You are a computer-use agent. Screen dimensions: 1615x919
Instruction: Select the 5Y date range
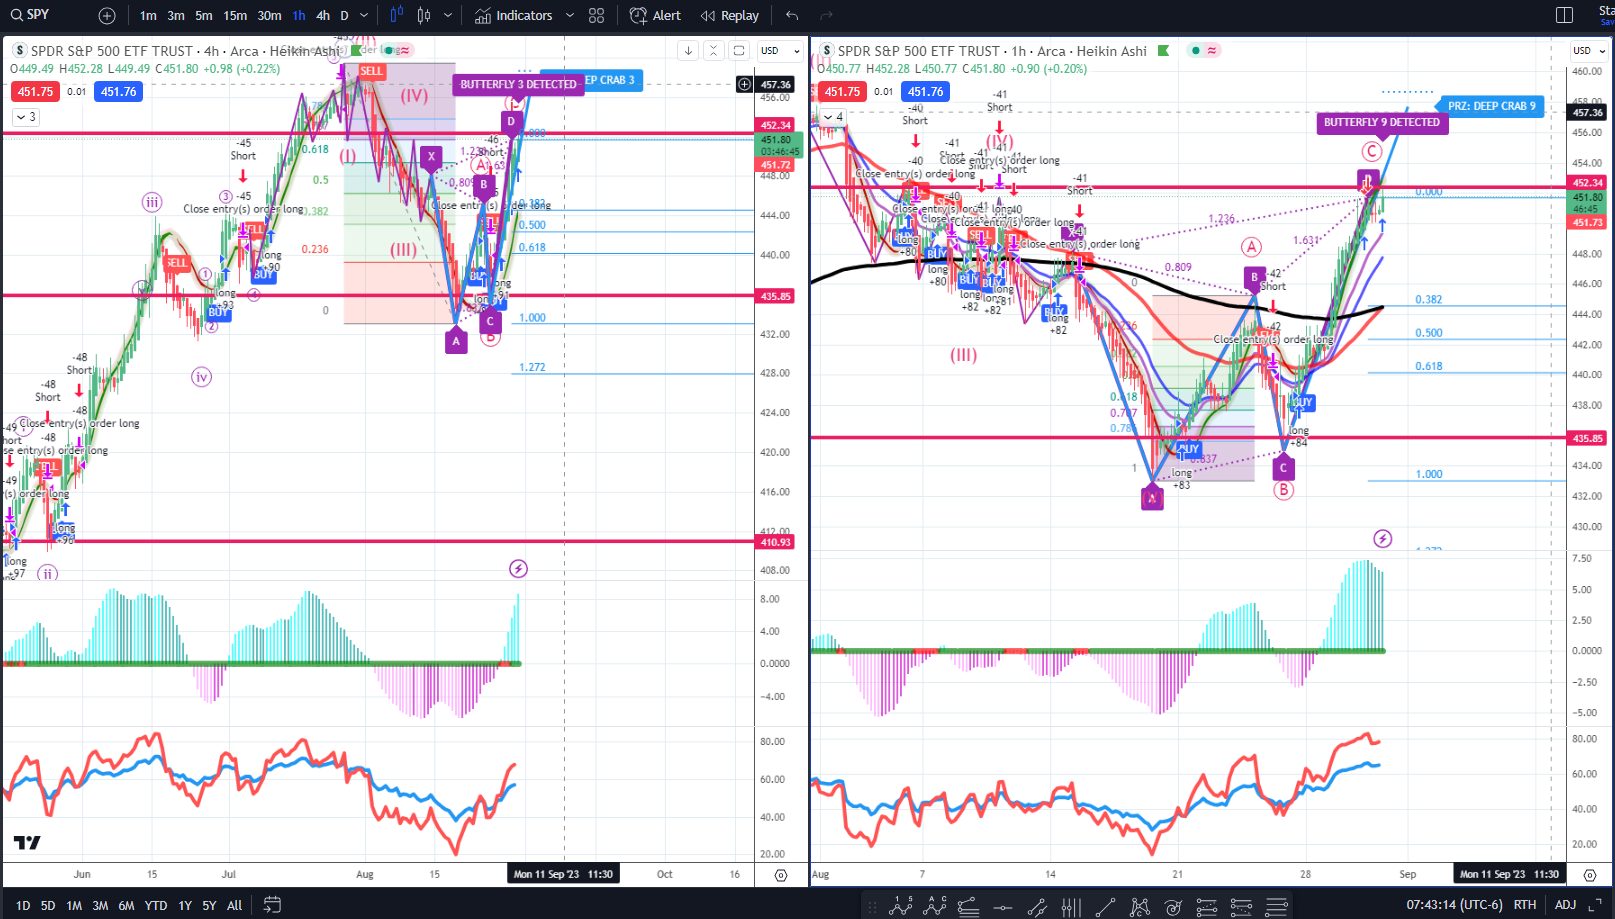(209, 906)
